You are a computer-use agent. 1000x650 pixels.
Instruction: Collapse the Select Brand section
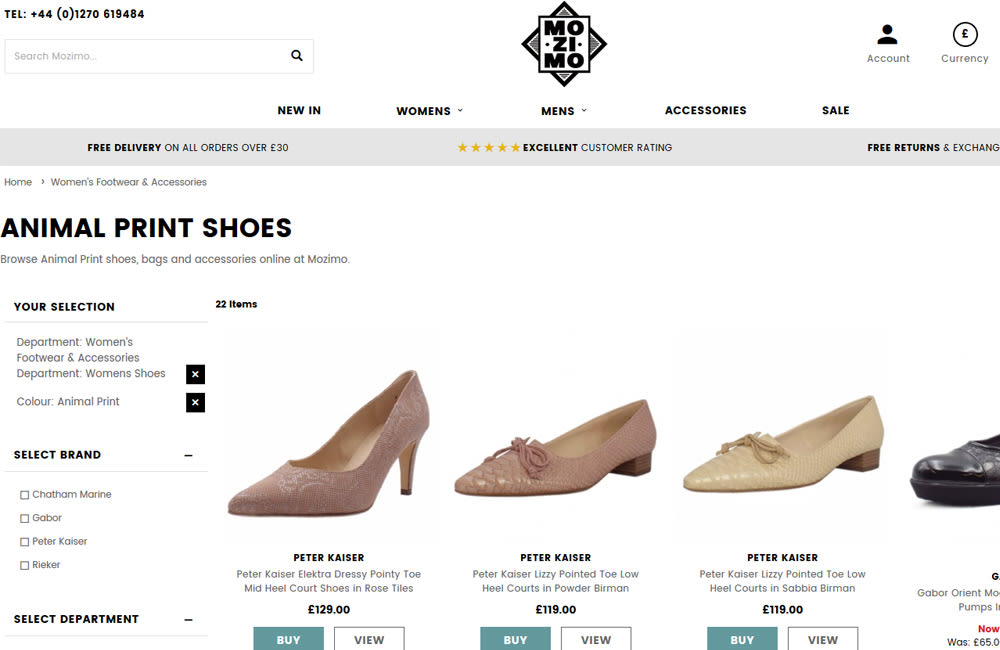pos(188,455)
